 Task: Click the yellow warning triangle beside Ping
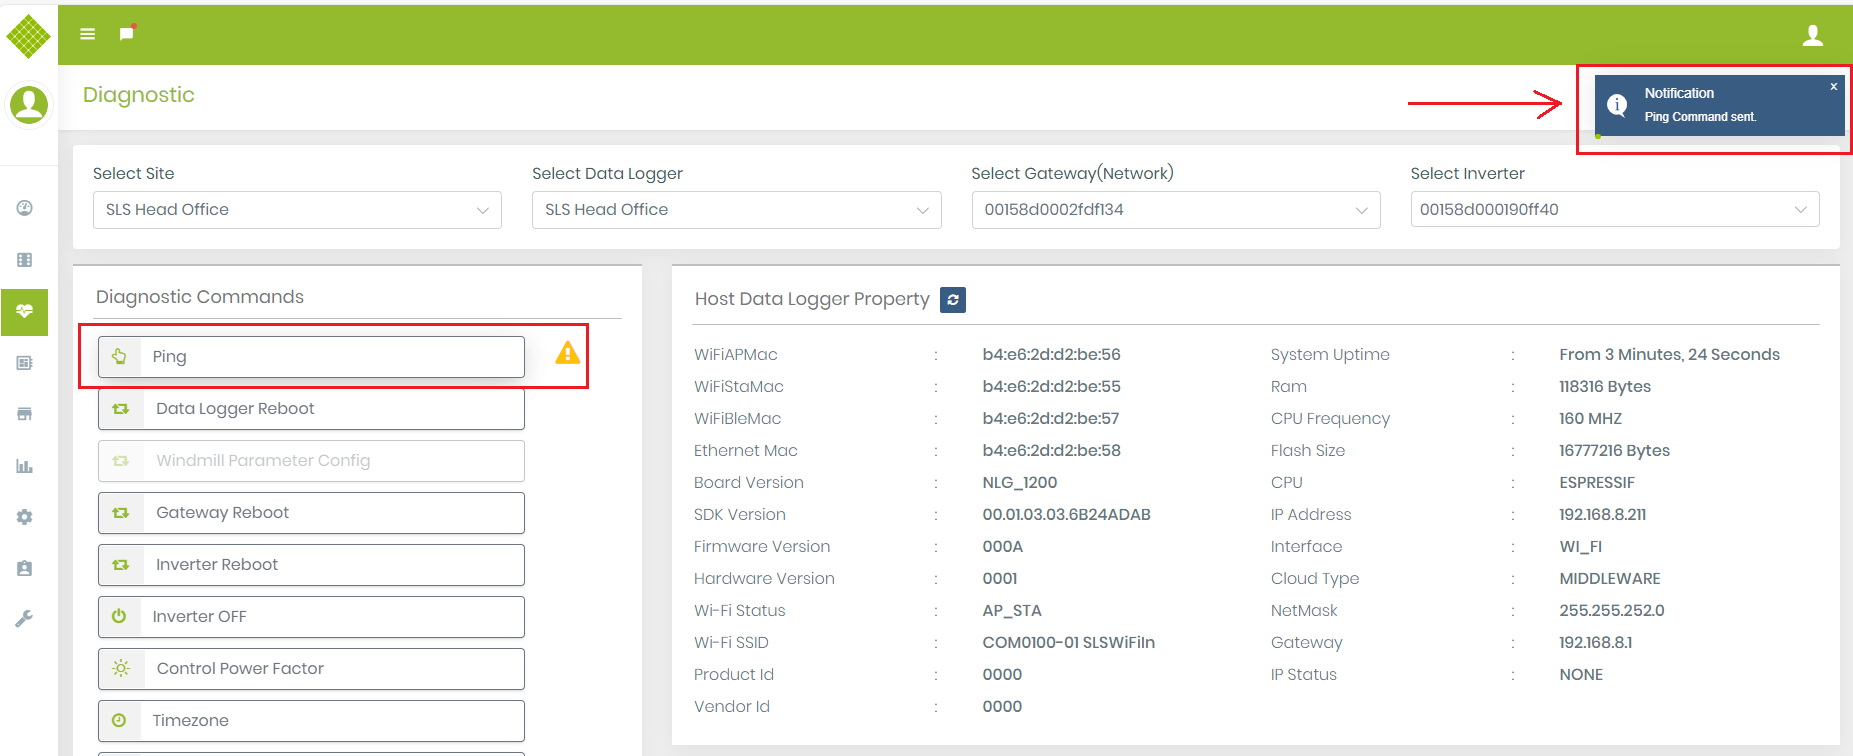tap(567, 353)
